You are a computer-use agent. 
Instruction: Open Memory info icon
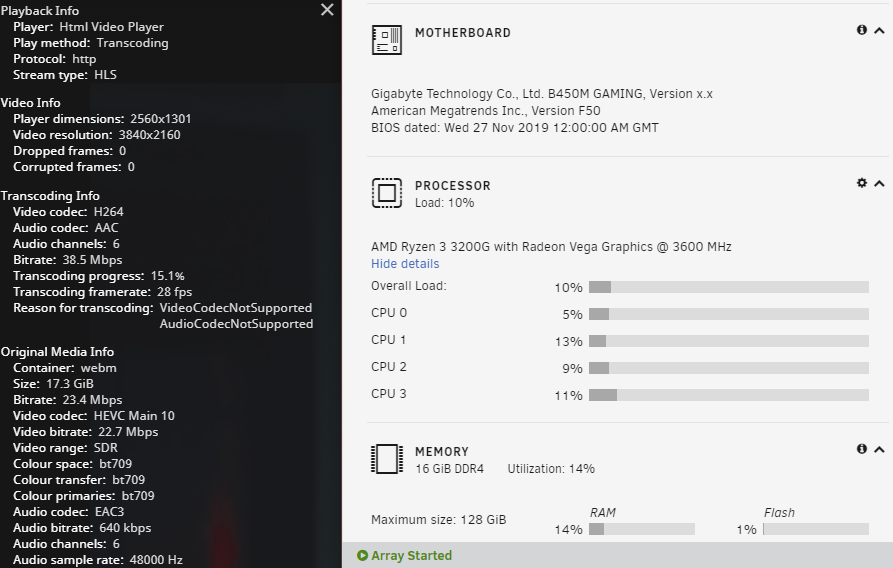862,449
